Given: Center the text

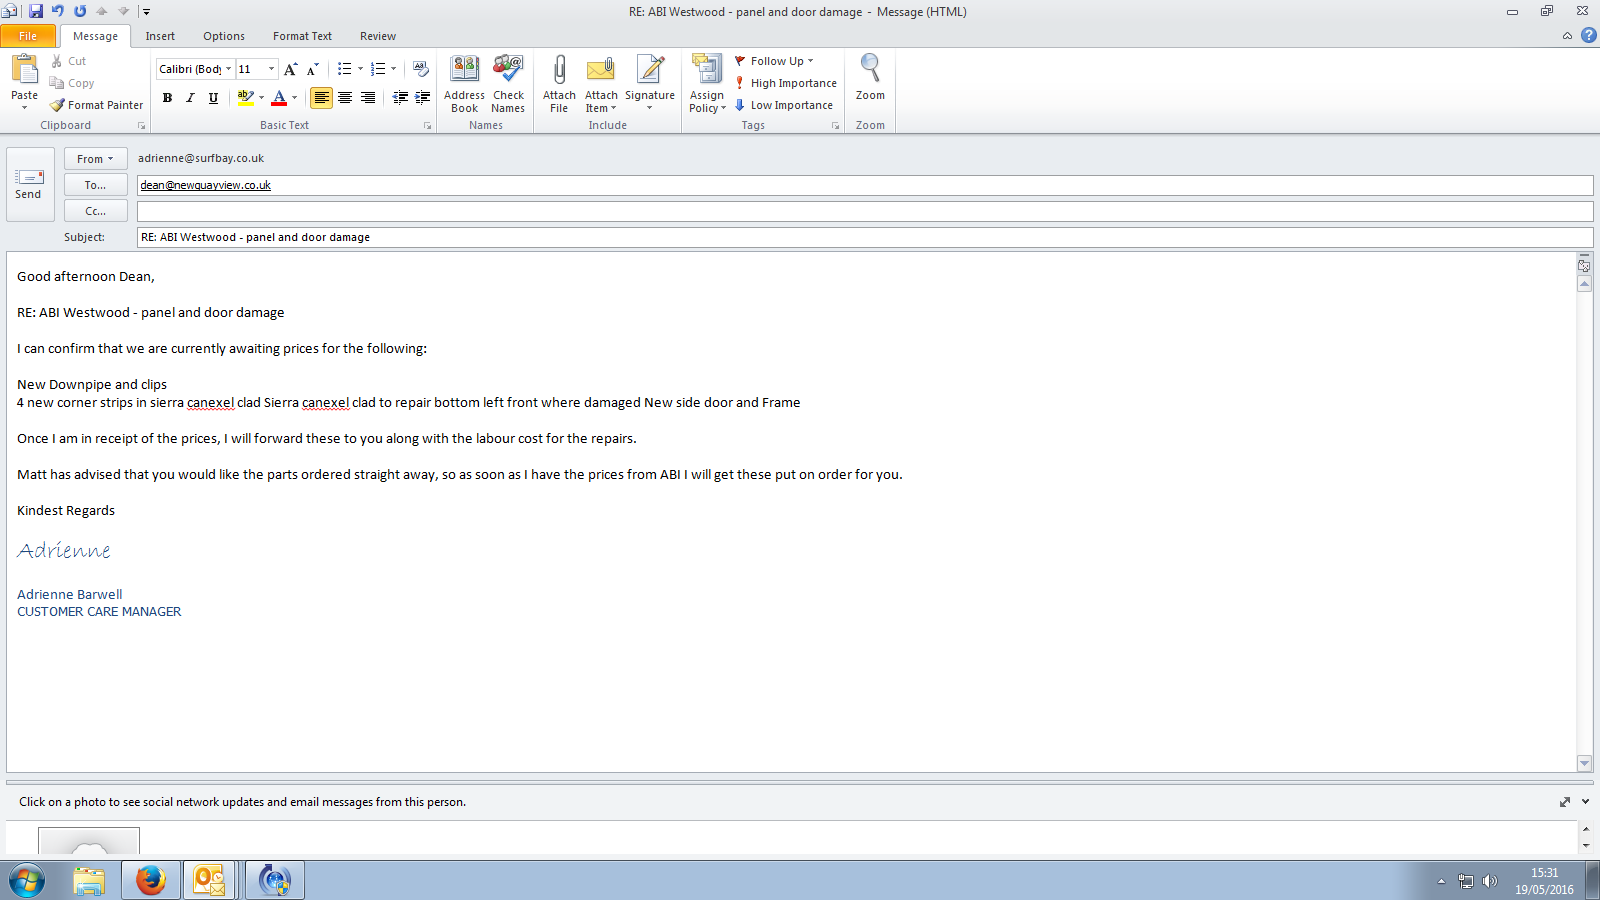Looking at the screenshot, I should pos(345,98).
